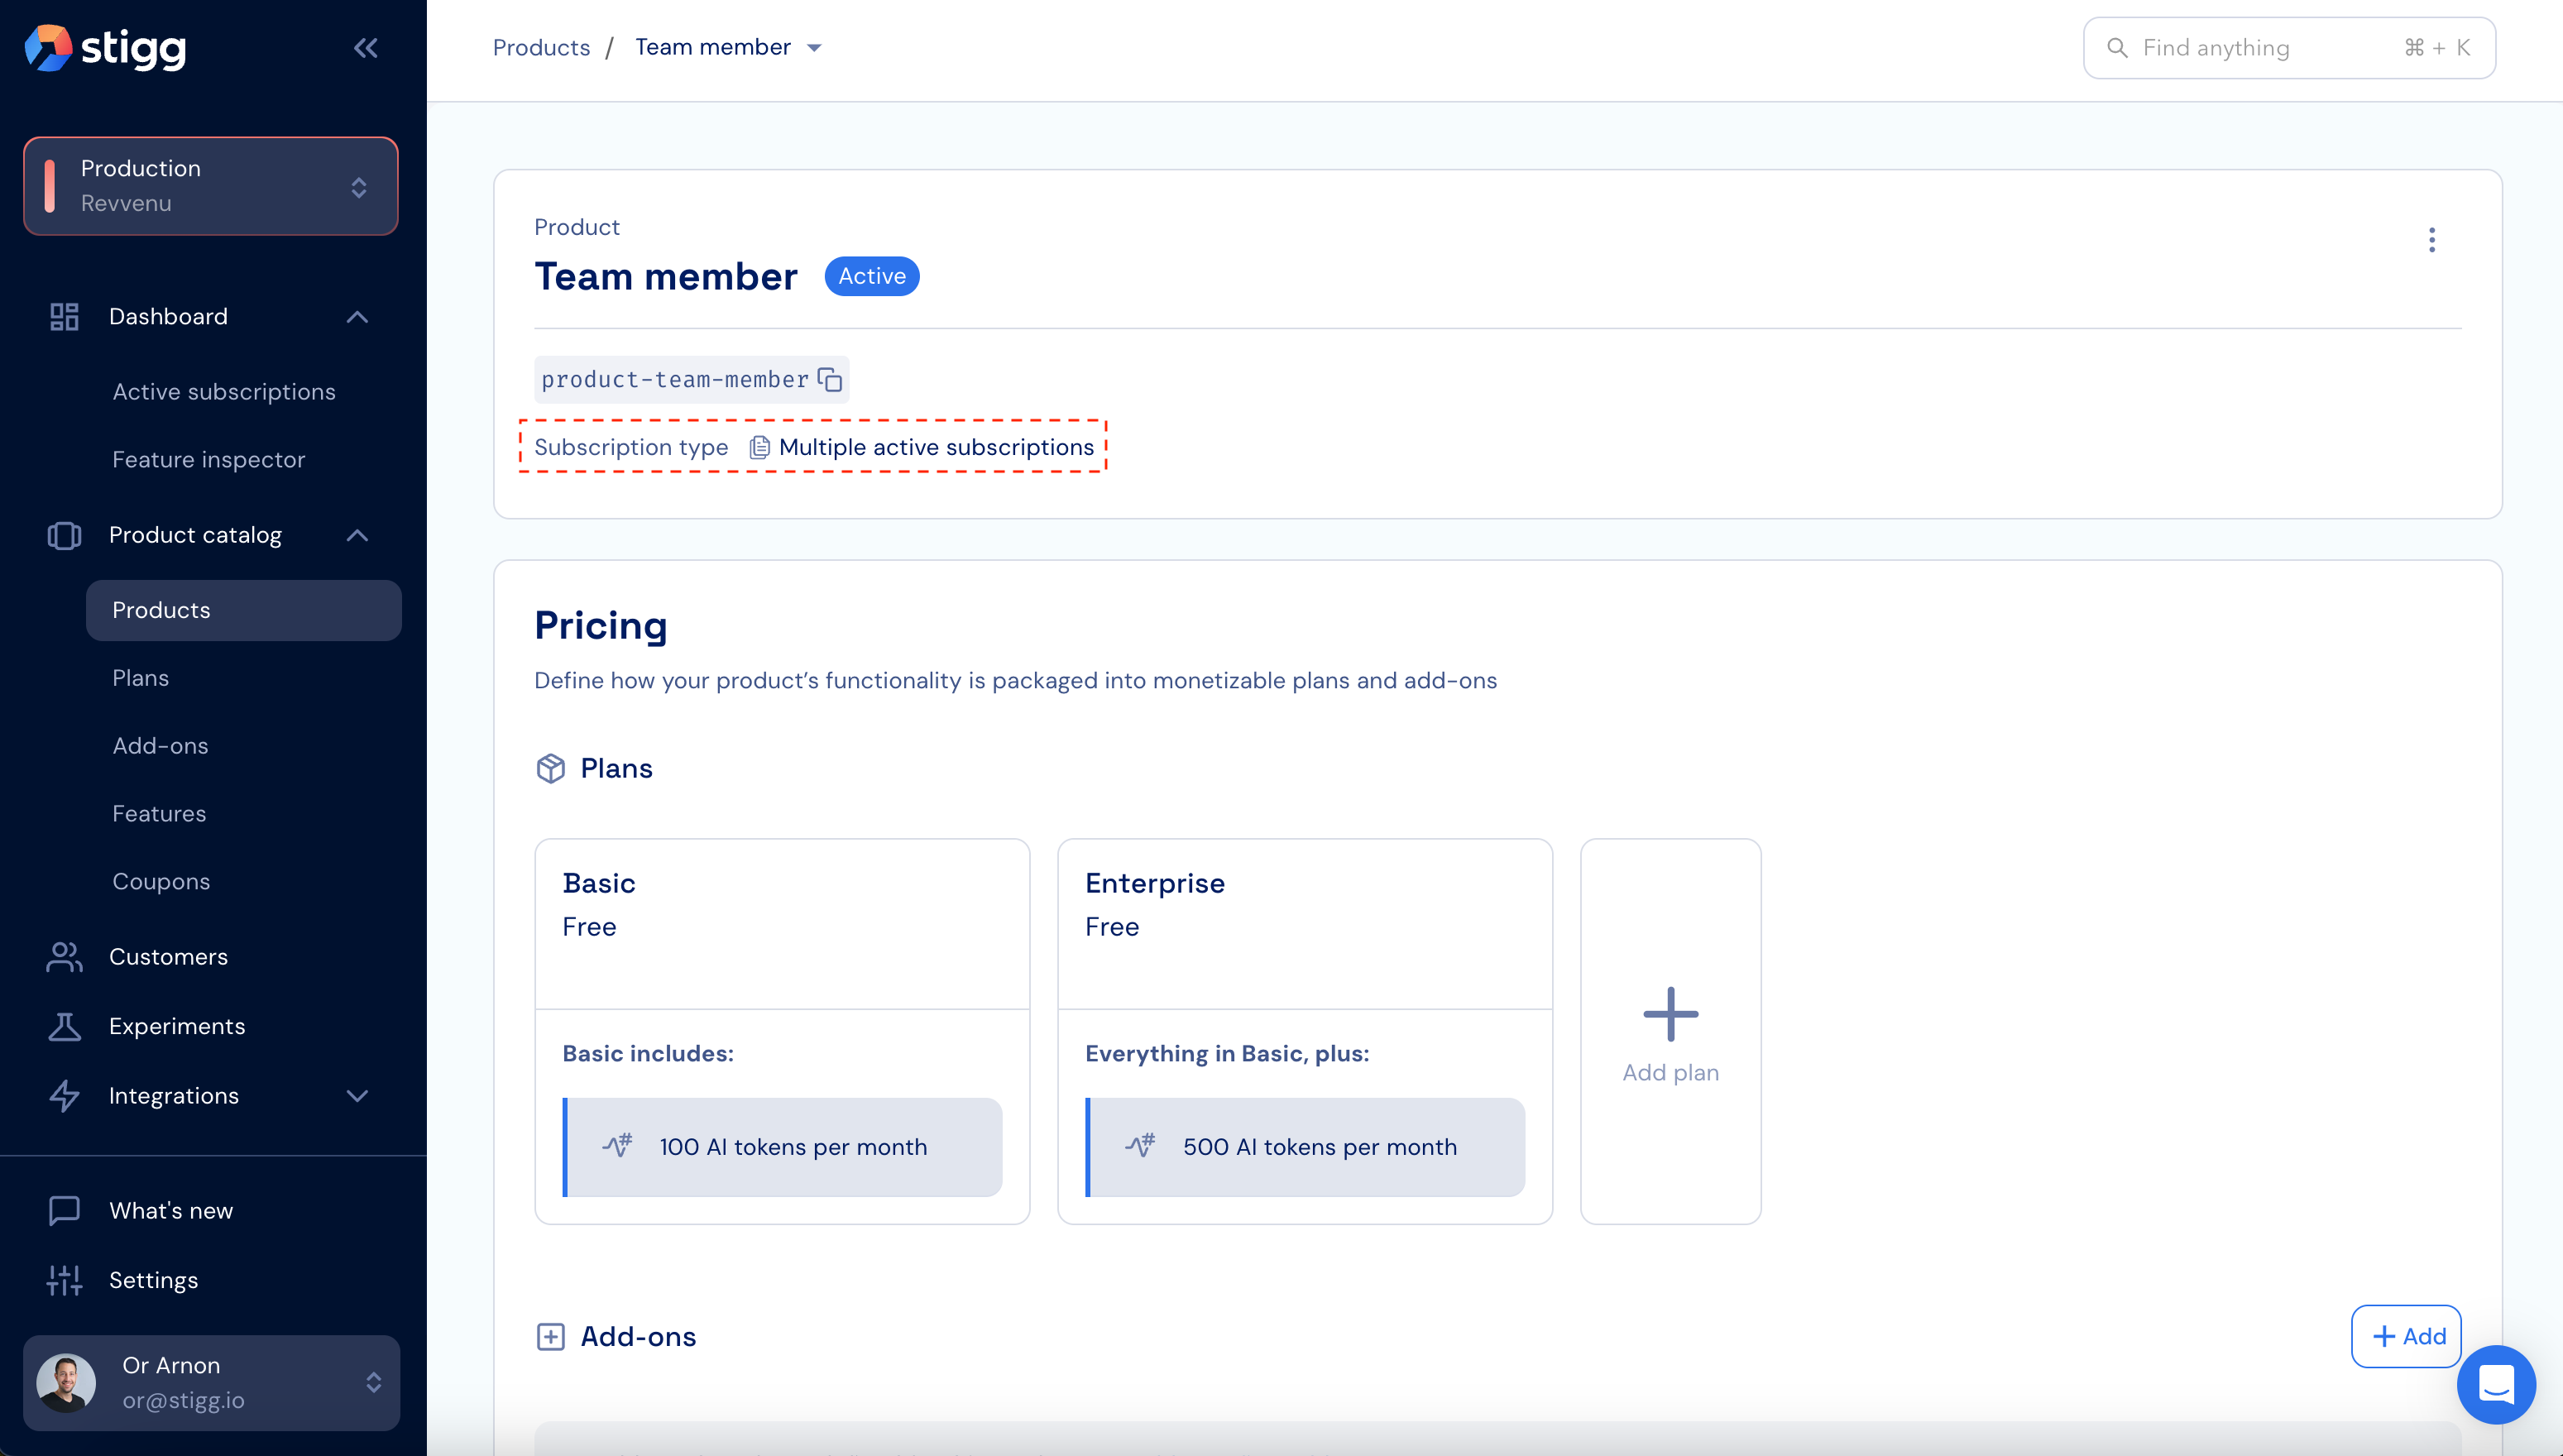The height and width of the screenshot is (1456, 2563).
Task: Click the product-team-member ID text
Action: (675, 380)
